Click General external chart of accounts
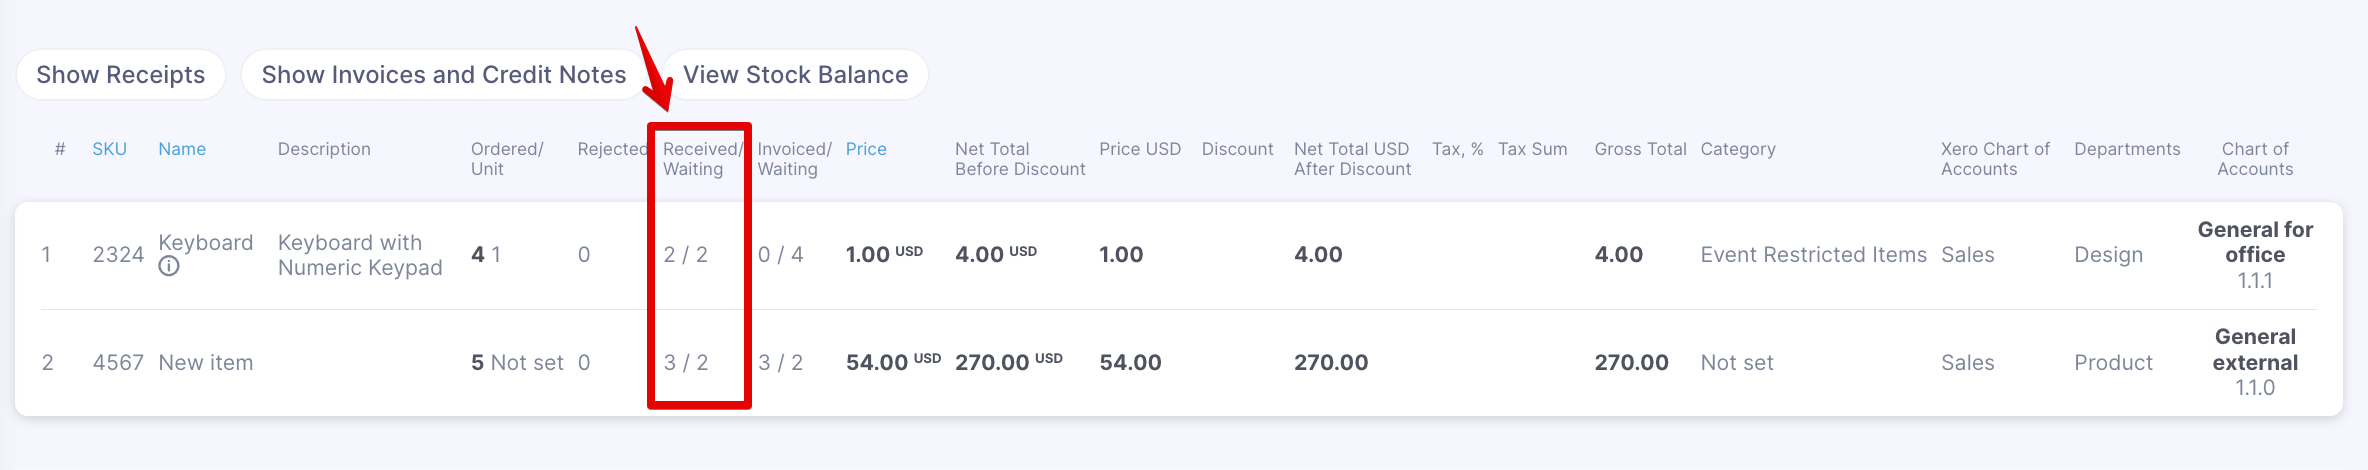The image size is (2368, 470). click(2255, 362)
